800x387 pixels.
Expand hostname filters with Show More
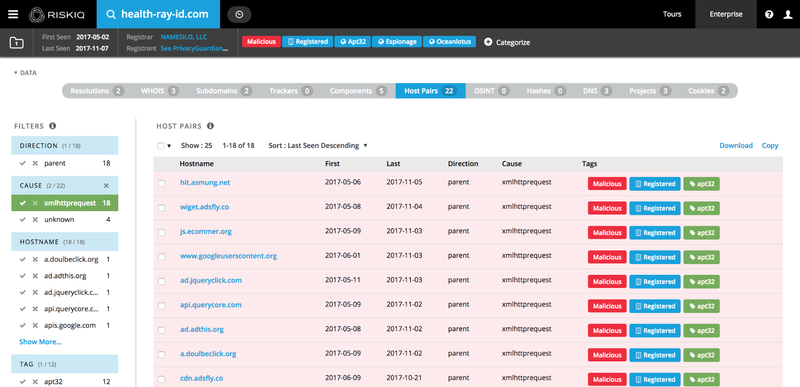point(40,342)
